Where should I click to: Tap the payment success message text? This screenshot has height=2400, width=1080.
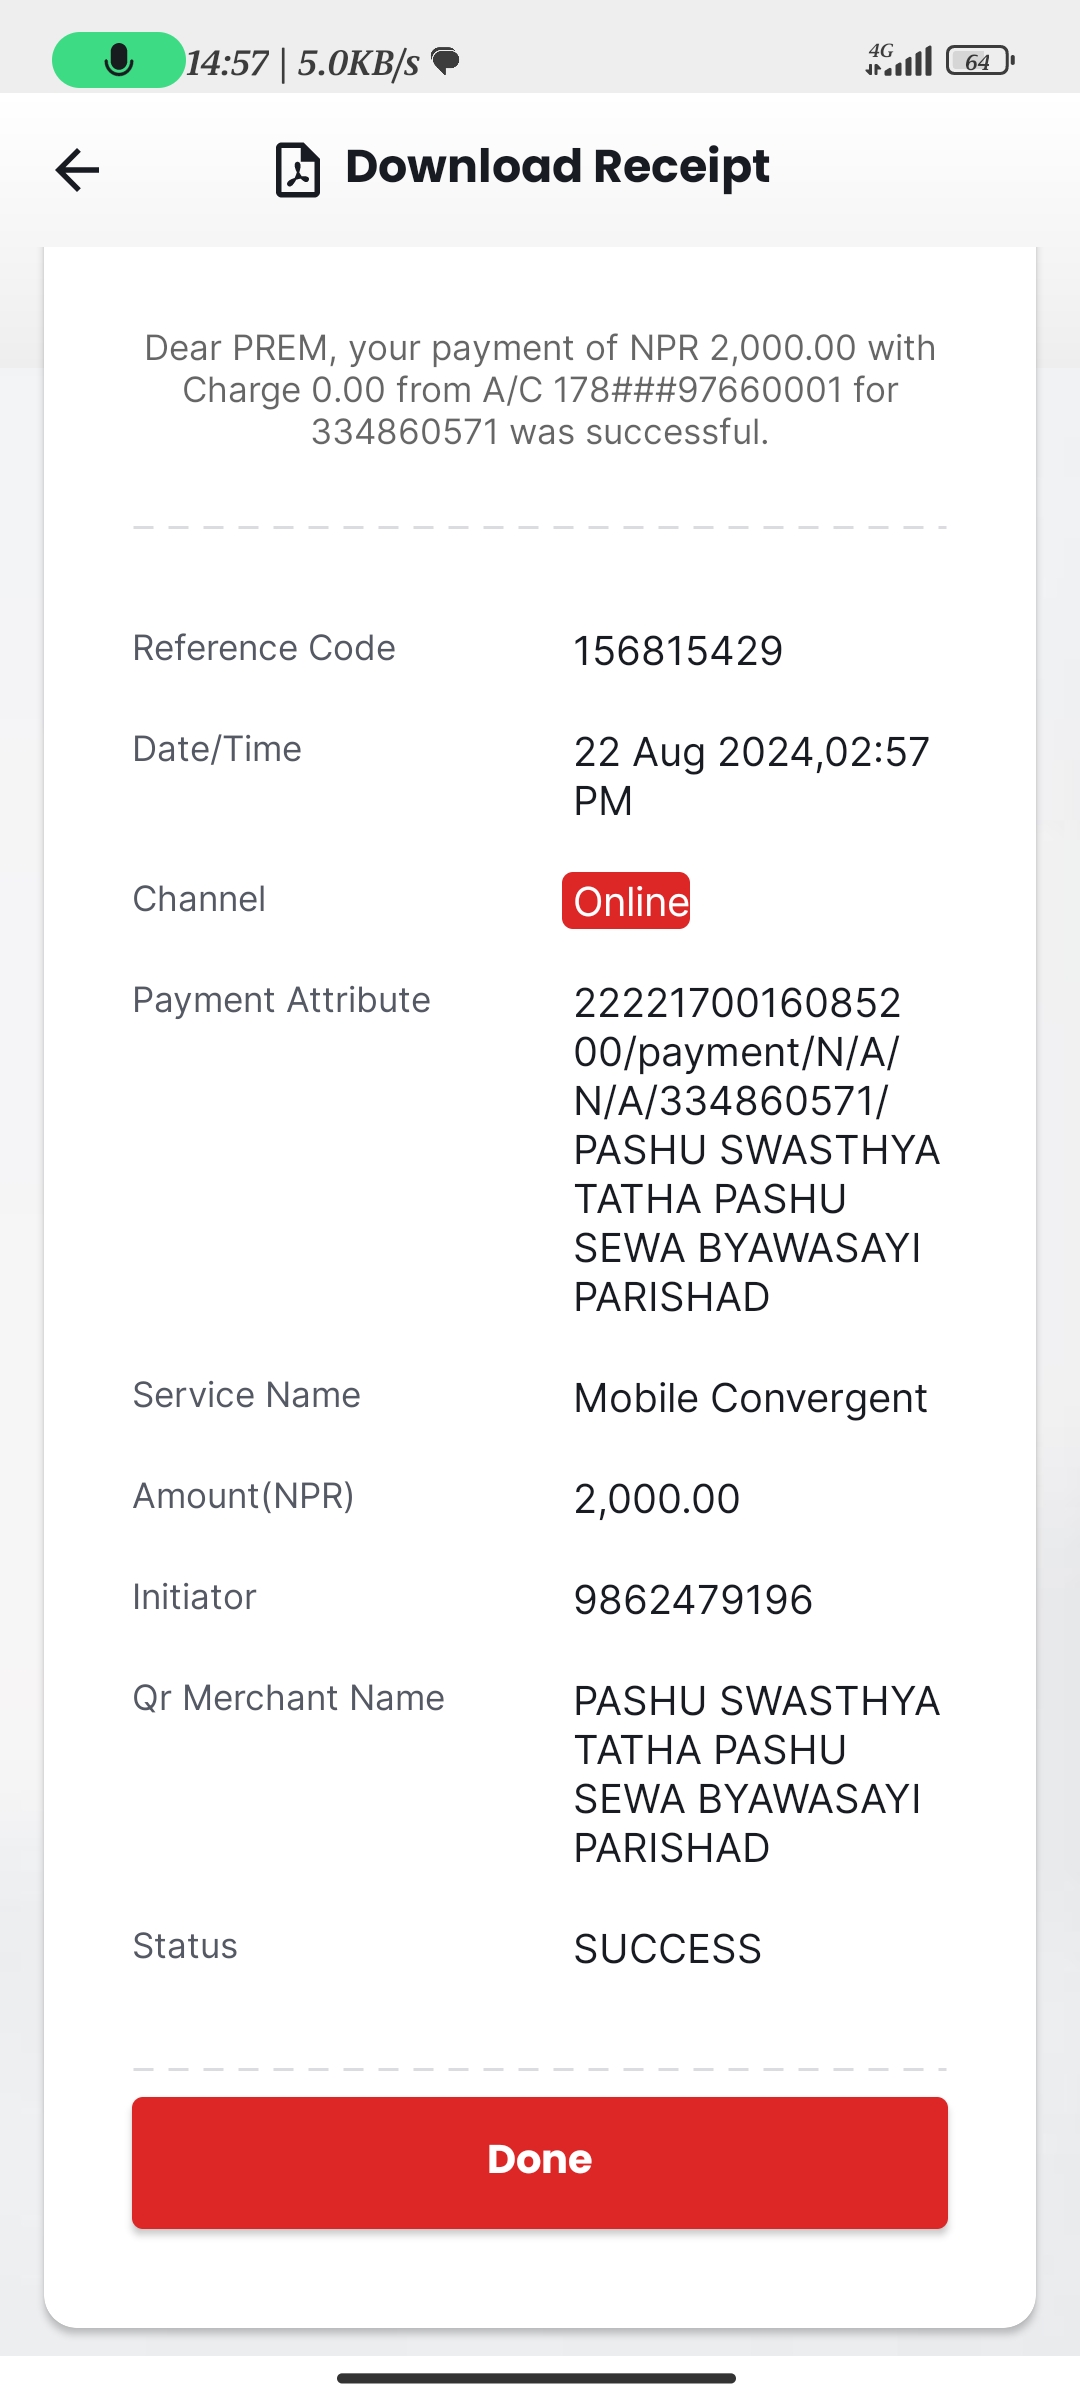tap(540, 390)
